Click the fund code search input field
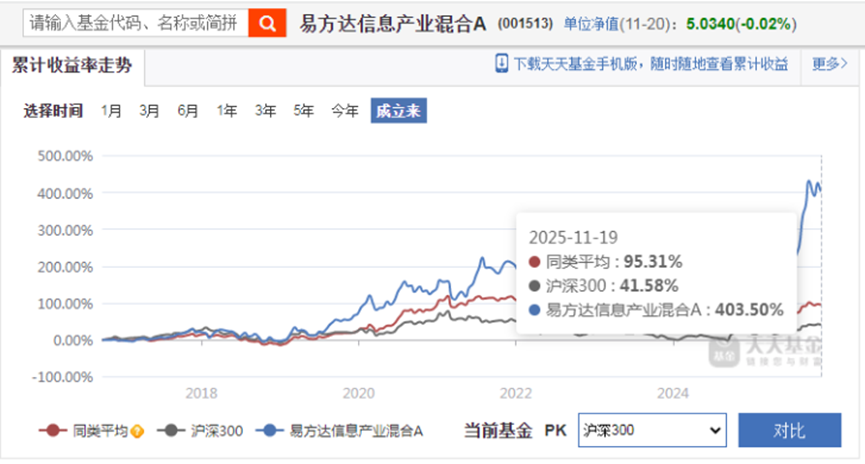865x464 pixels. coord(136,23)
